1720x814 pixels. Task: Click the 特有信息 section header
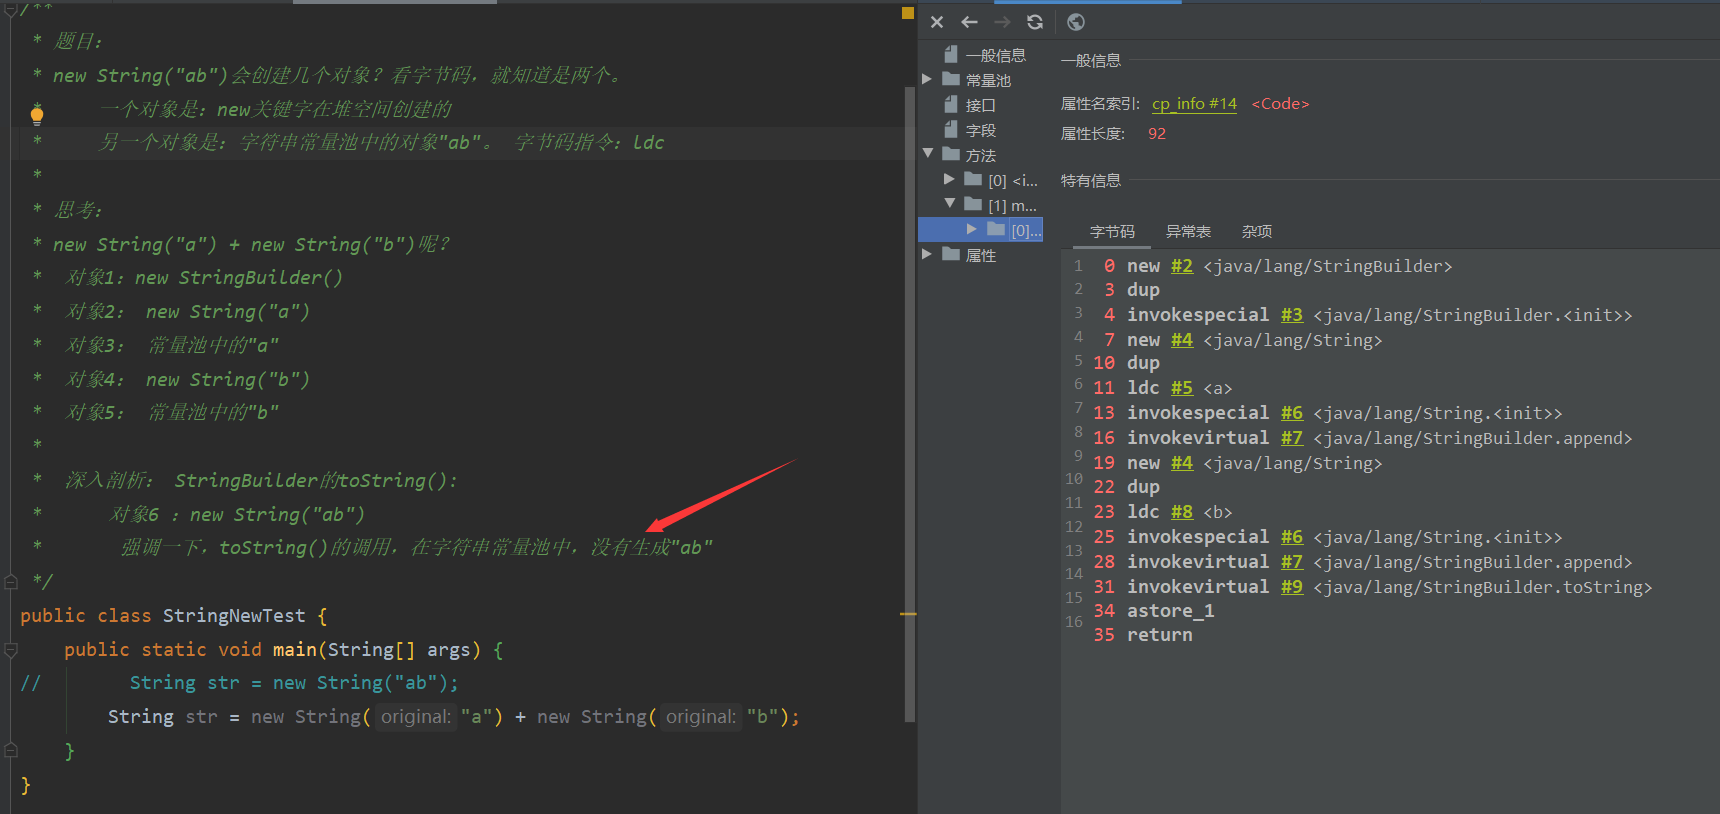point(1091,180)
